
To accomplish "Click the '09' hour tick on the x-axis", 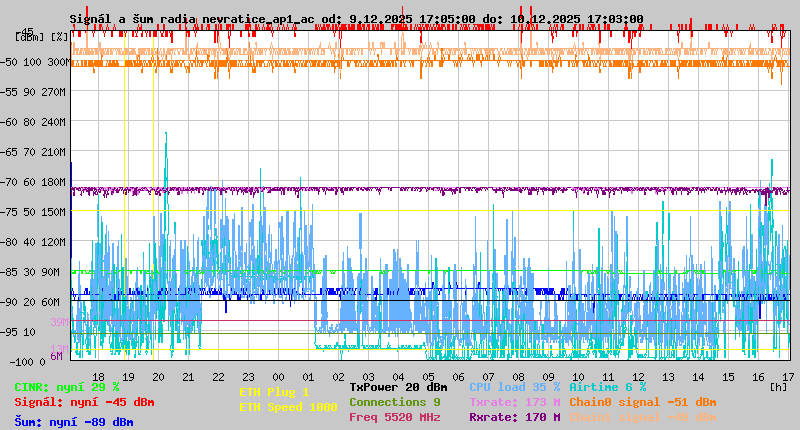I will click(x=548, y=377).
